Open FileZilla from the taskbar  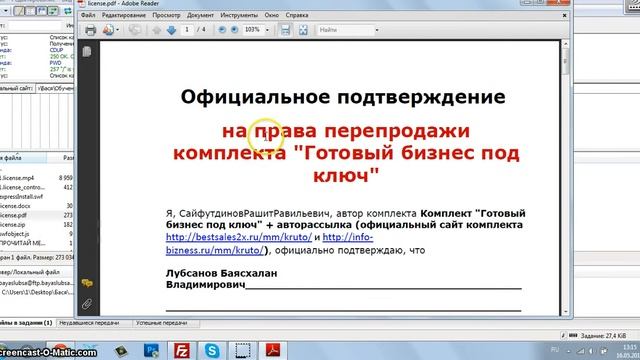182,351
